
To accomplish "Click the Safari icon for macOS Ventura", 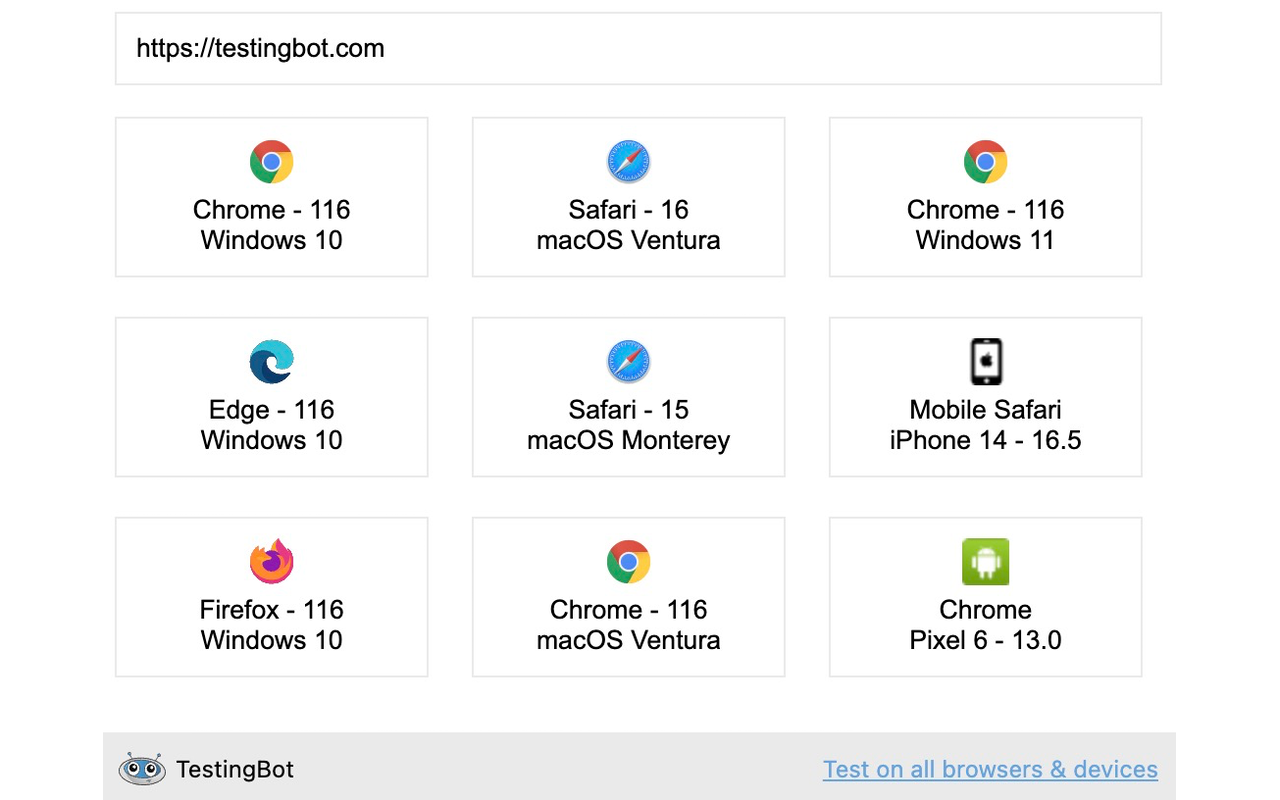I will click(x=628, y=161).
